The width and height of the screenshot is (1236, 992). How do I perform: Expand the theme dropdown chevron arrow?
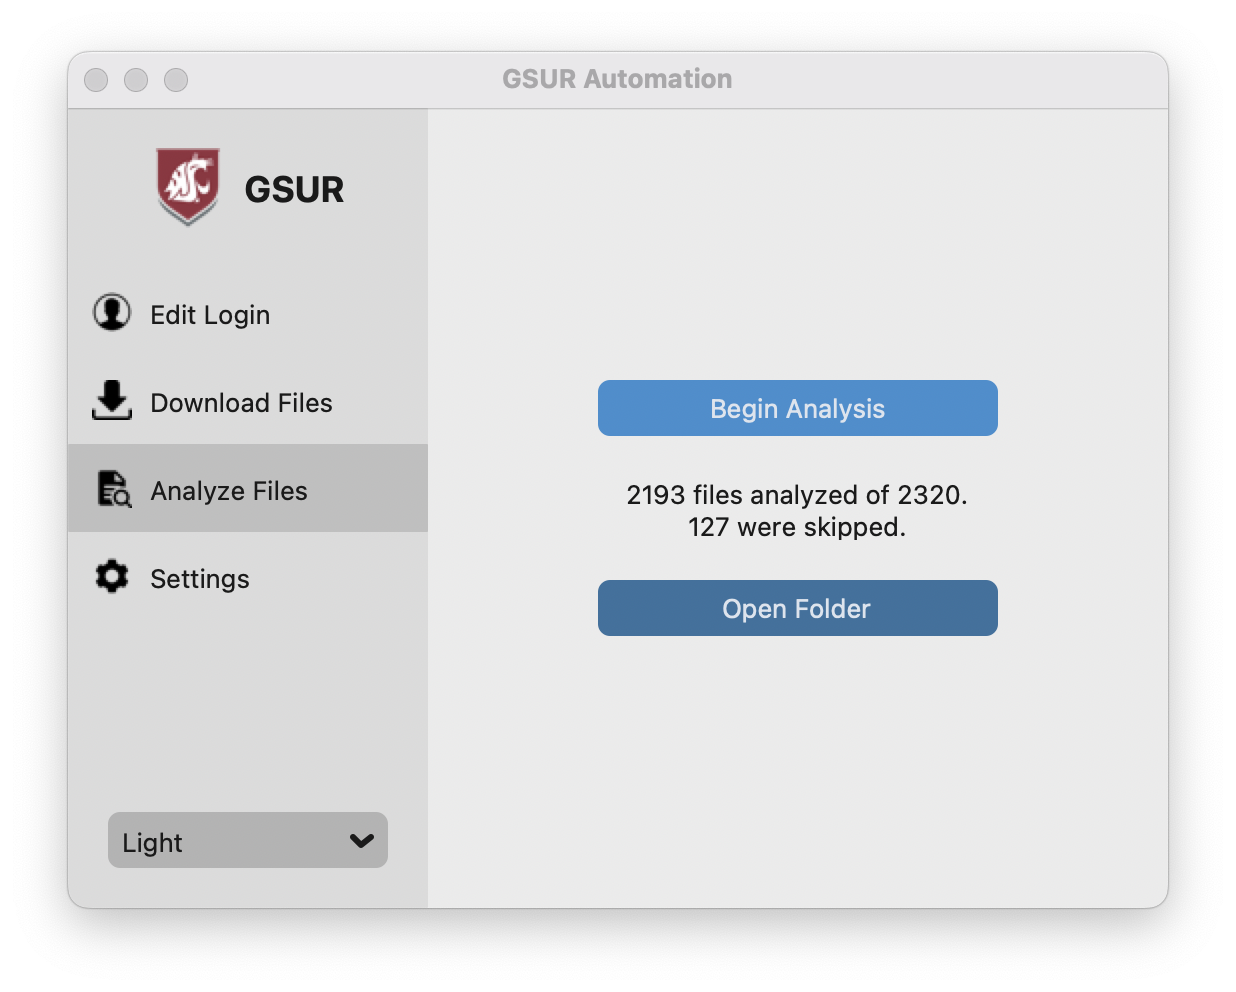[362, 841]
